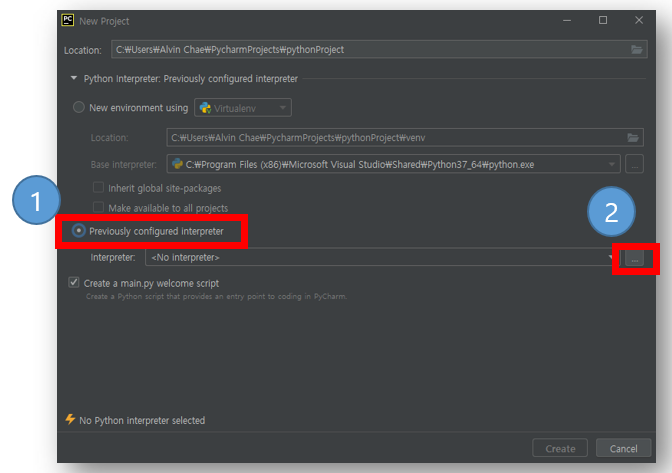Image resolution: width=672 pixels, height=473 pixels.
Task: Click No Python interpreter selected message
Action: pyautogui.click(x=142, y=420)
